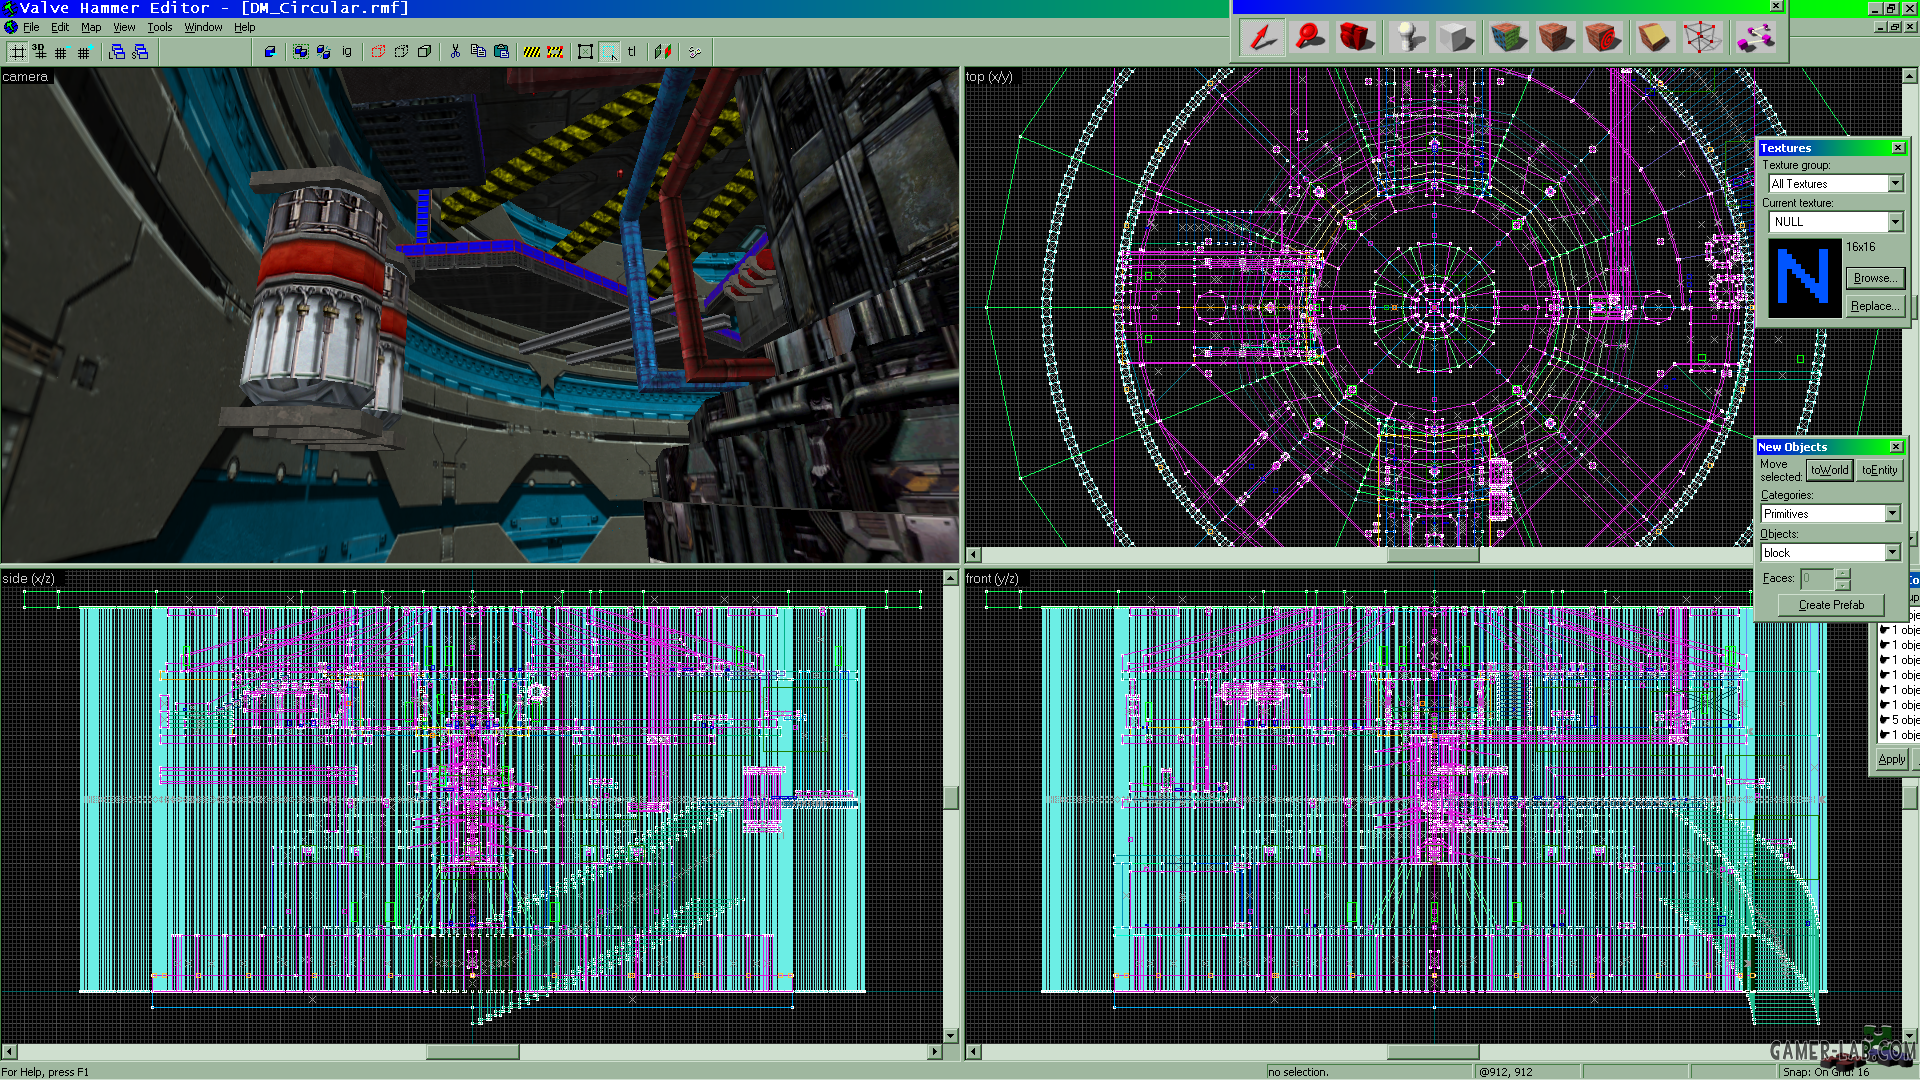Image resolution: width=1920 pixels, height=1080 pixels.
Task: Select the Apply Decals tool
Action: click(1602, 38)
